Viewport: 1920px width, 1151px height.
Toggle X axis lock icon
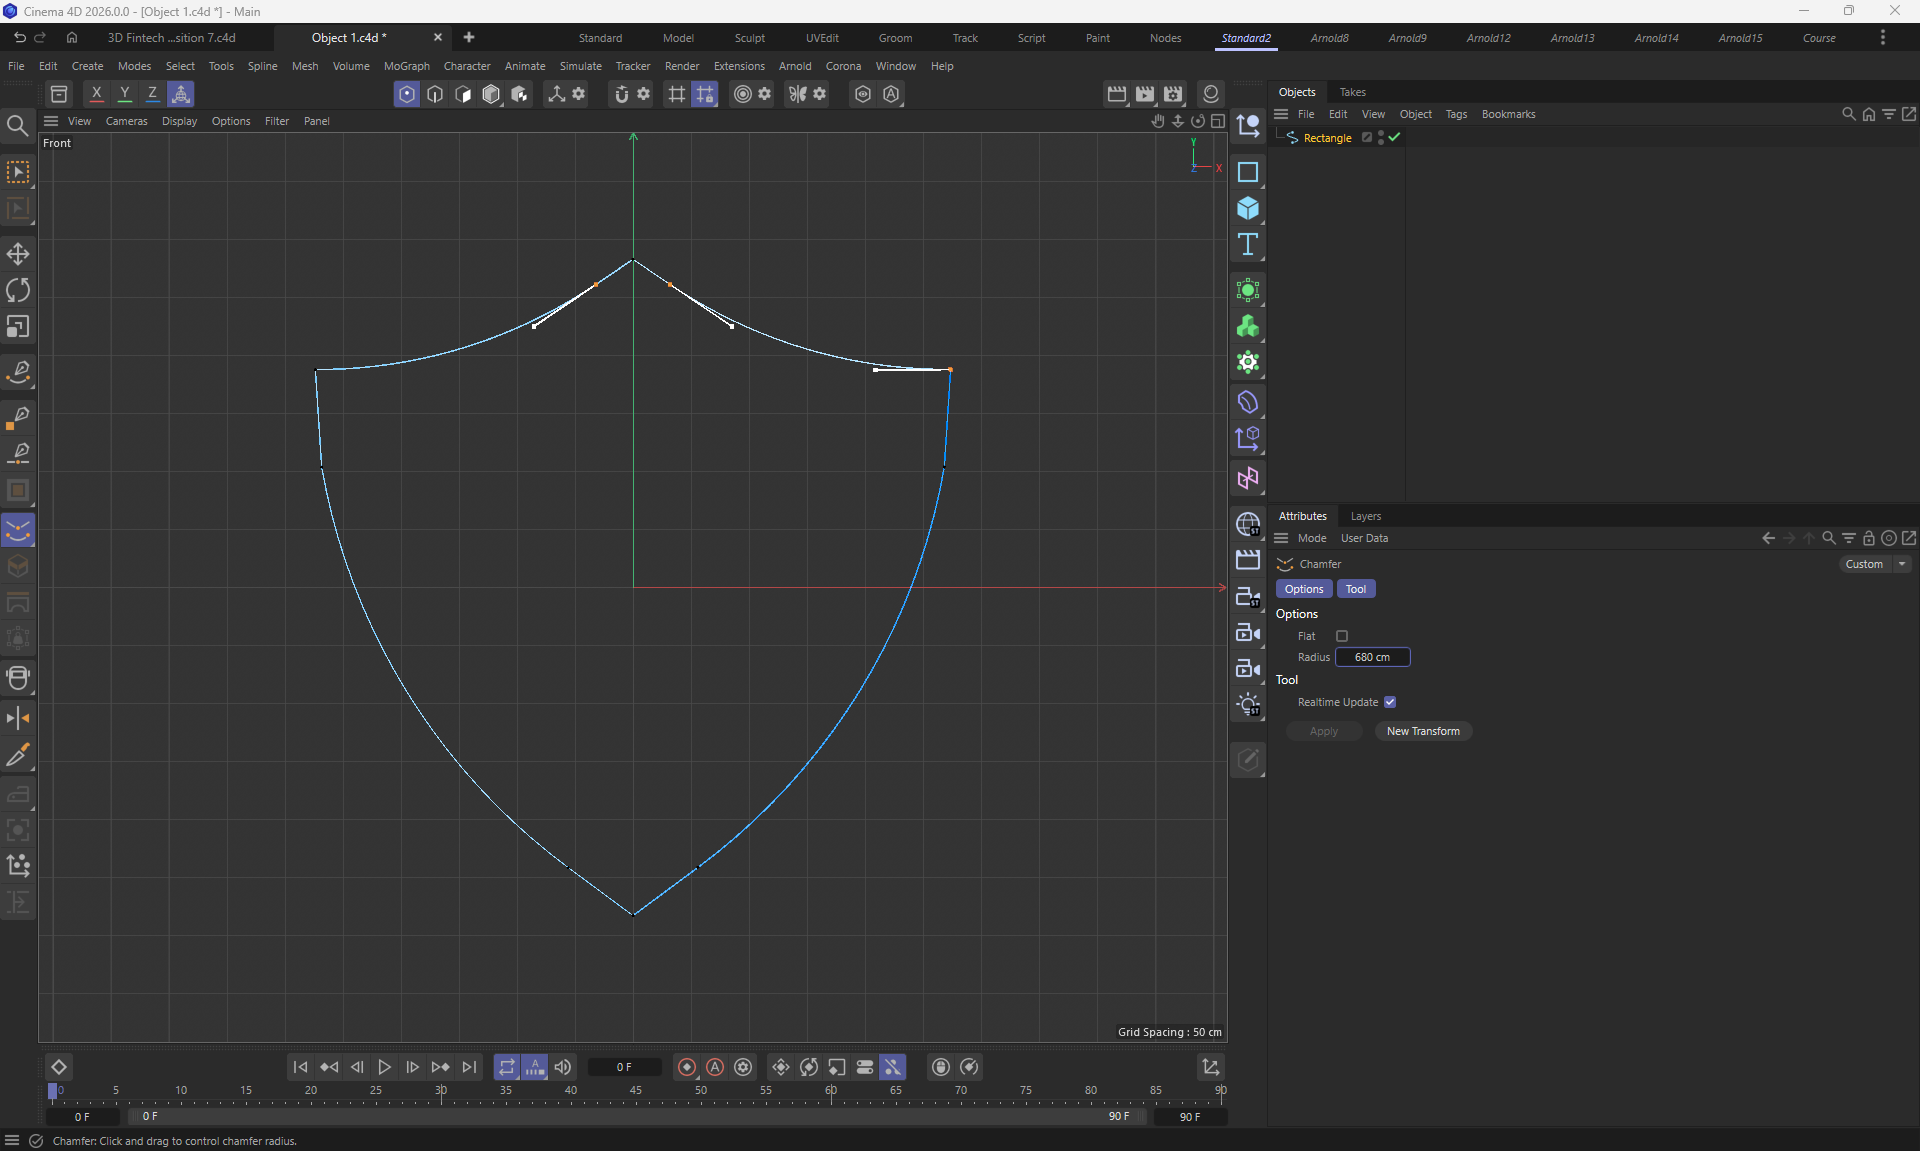pyautogui.click(x=96, y=94)
